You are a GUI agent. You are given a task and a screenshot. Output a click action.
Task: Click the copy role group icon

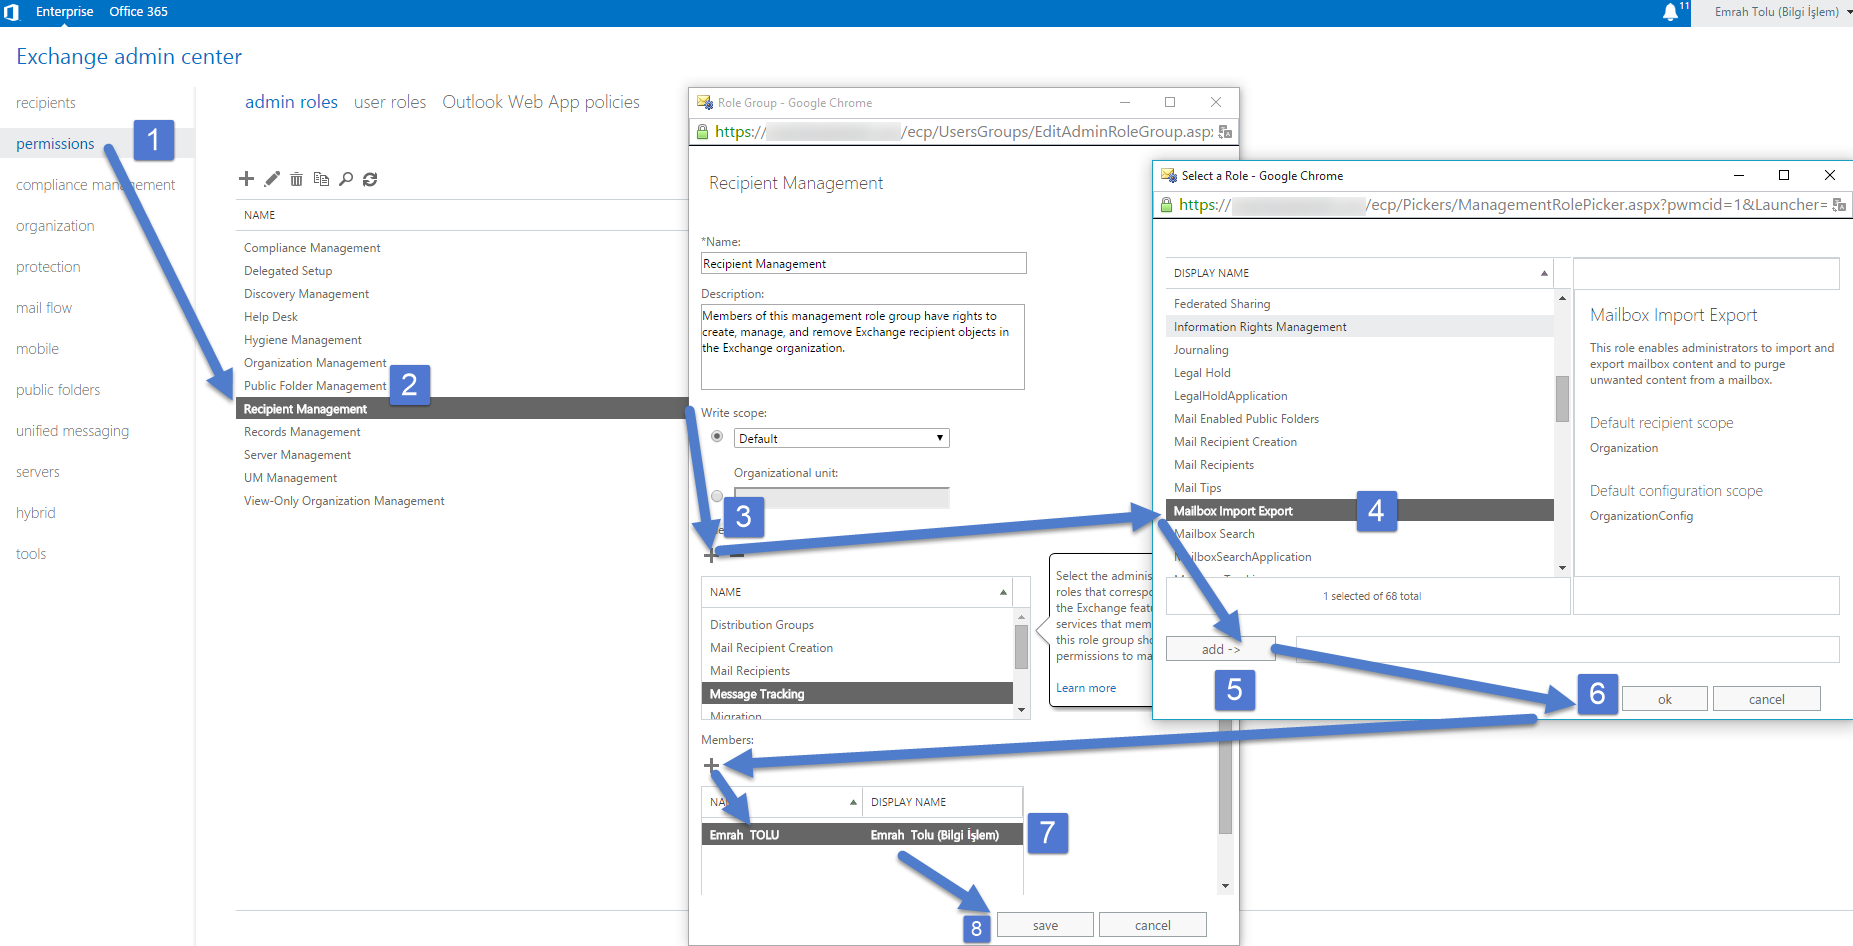(321, 179)
